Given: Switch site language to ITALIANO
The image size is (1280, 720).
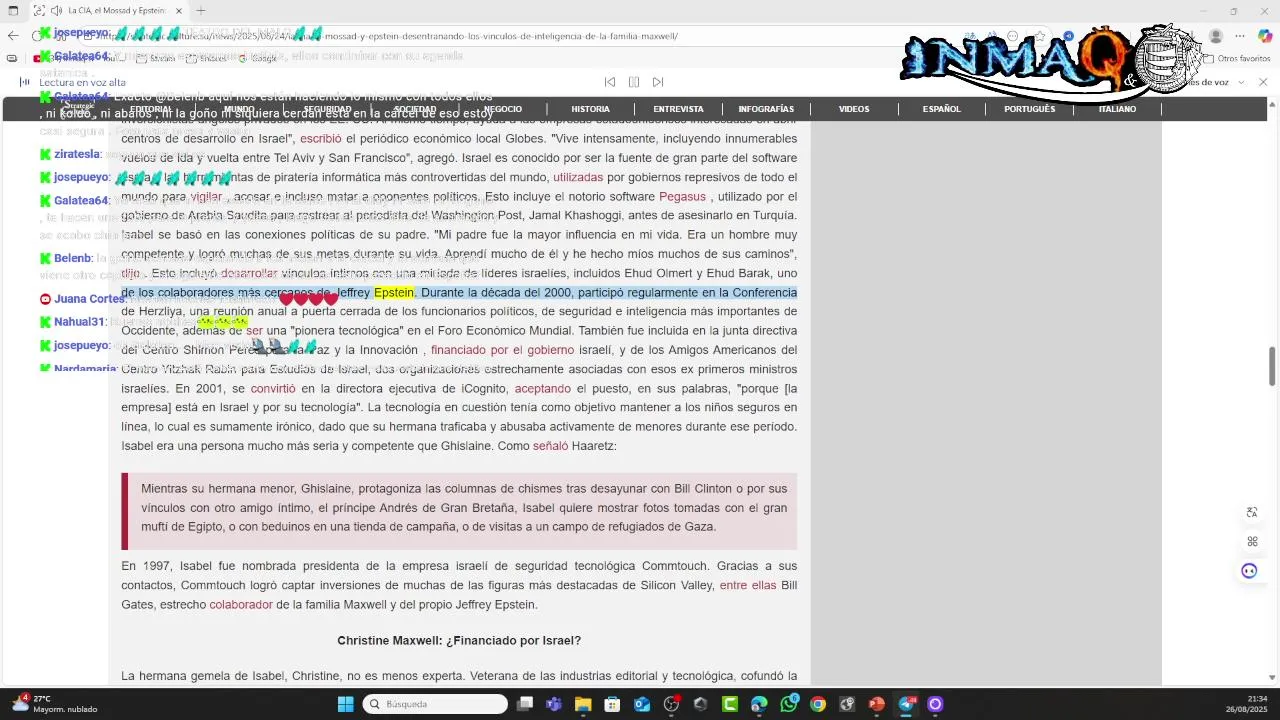Looking at the screenshot, I should coord(1117,109).
